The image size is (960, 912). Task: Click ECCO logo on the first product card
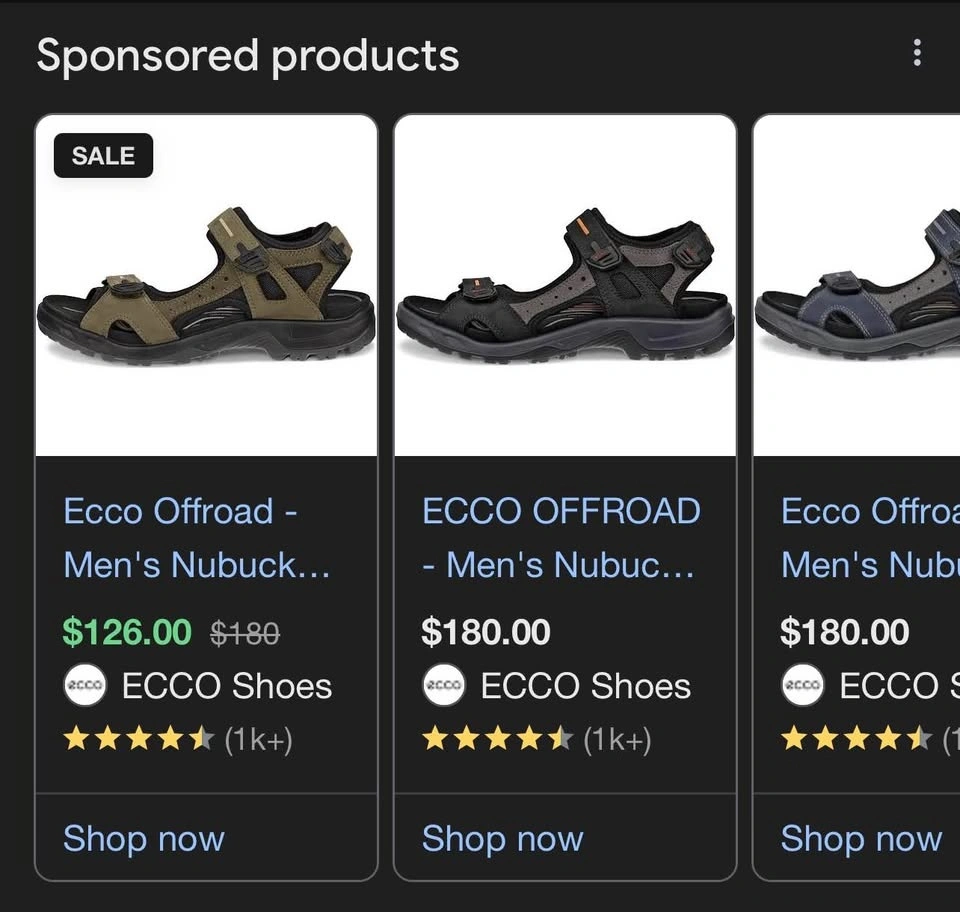tap(85, 686)
